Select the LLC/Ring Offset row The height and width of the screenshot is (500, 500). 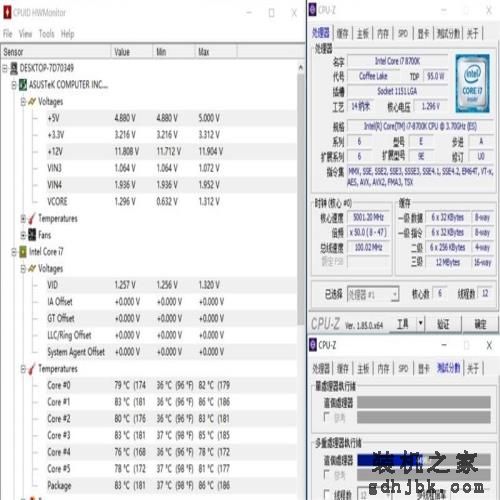click(171, 335)
